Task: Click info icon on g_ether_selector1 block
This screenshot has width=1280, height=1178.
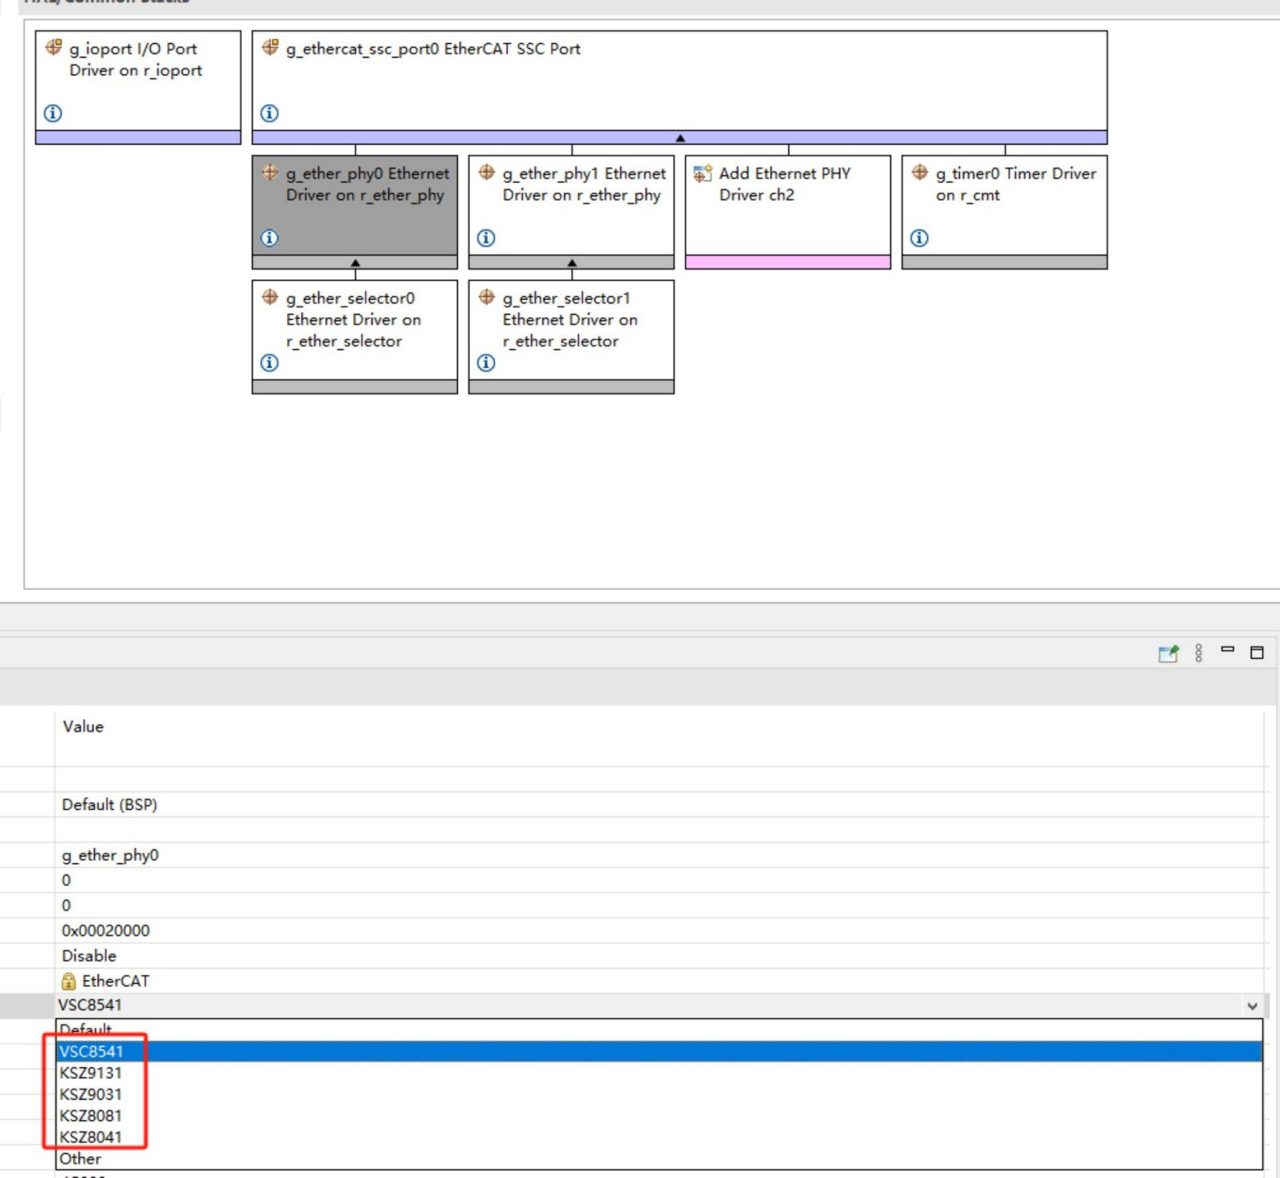Action: coord(486,363)
